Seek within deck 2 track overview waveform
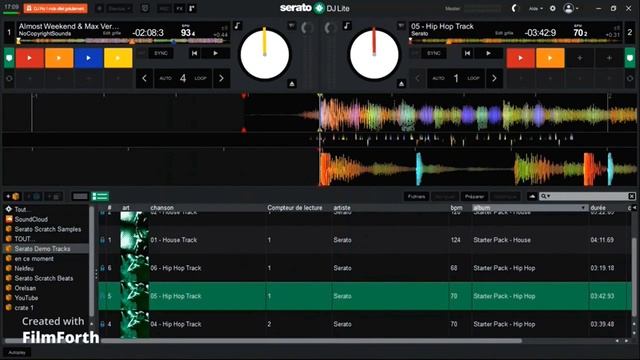640x360 pixels. pyautogui.click(x=516, y=41)
